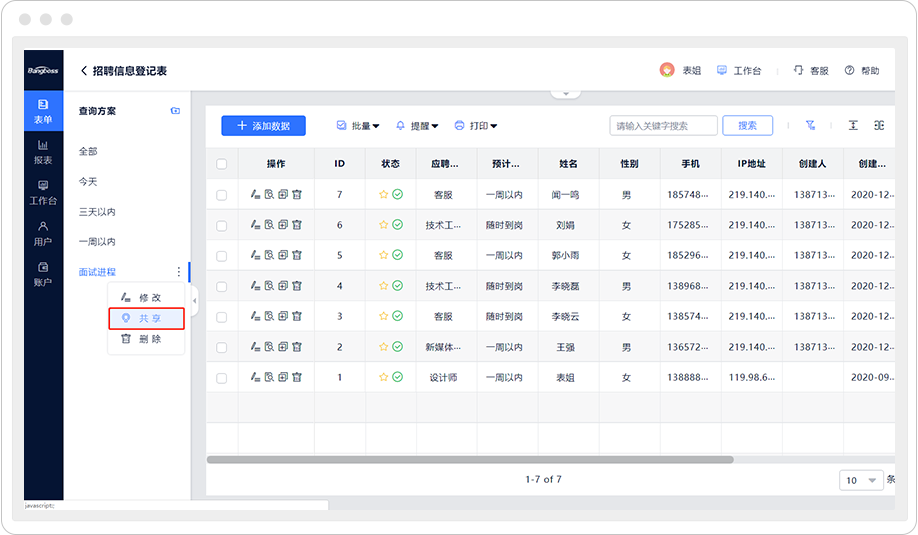Tick the select-all checkbox in table header
918x535 pixels.
point(222,164)
